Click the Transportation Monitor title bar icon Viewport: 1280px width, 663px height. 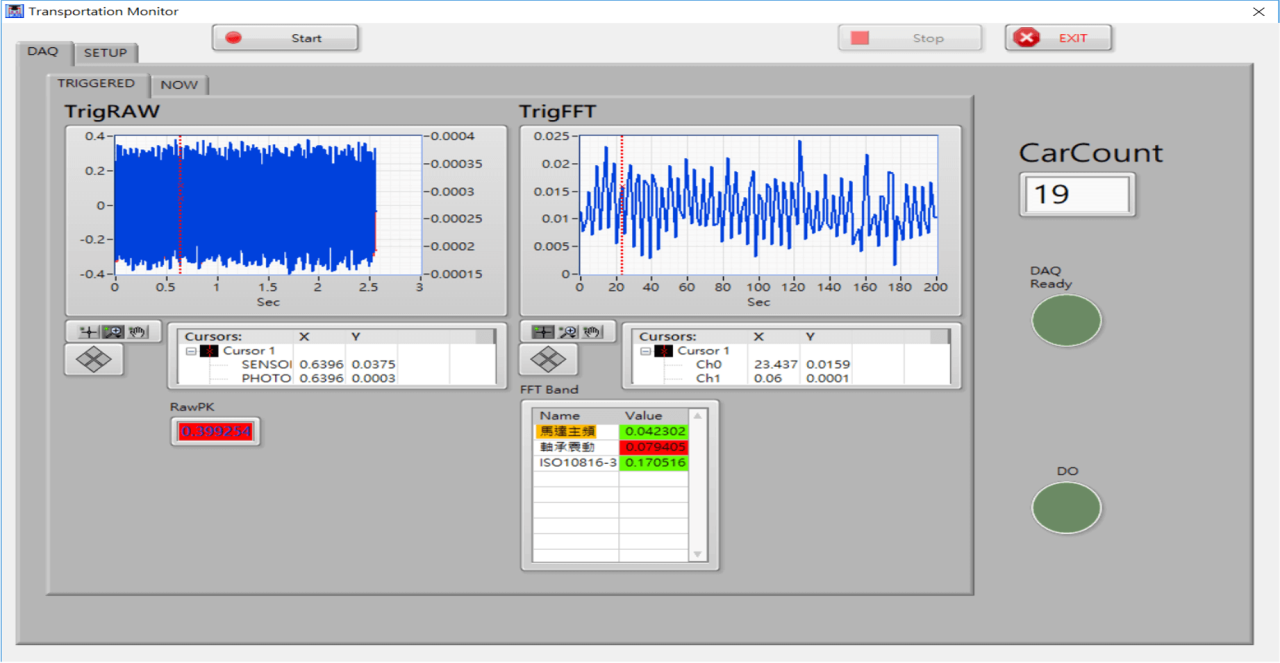(15, 11)
